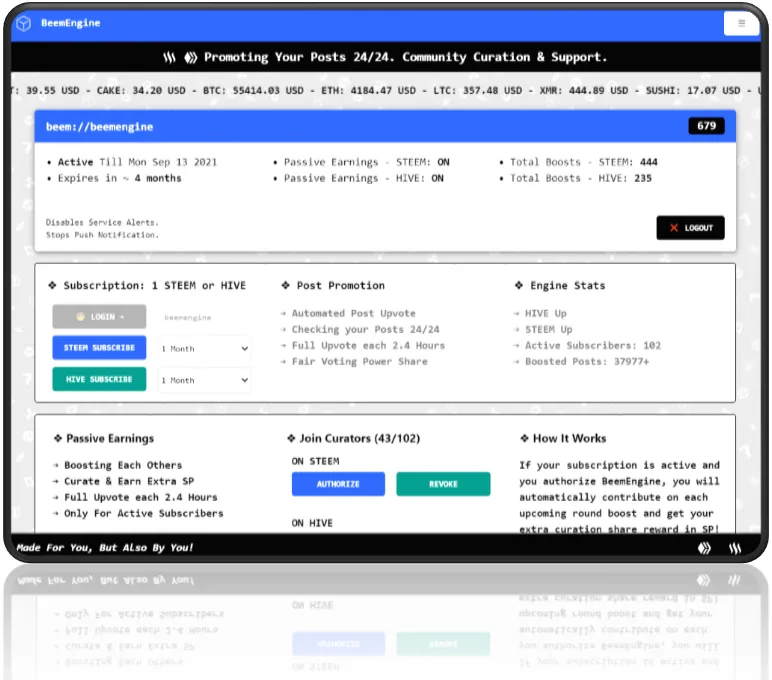Image resolution: width=772 pixels, height=680 pixels.
Task: Click the 'CAKE: 34.20 USD' ticker entry
Action: click(141, 91)
